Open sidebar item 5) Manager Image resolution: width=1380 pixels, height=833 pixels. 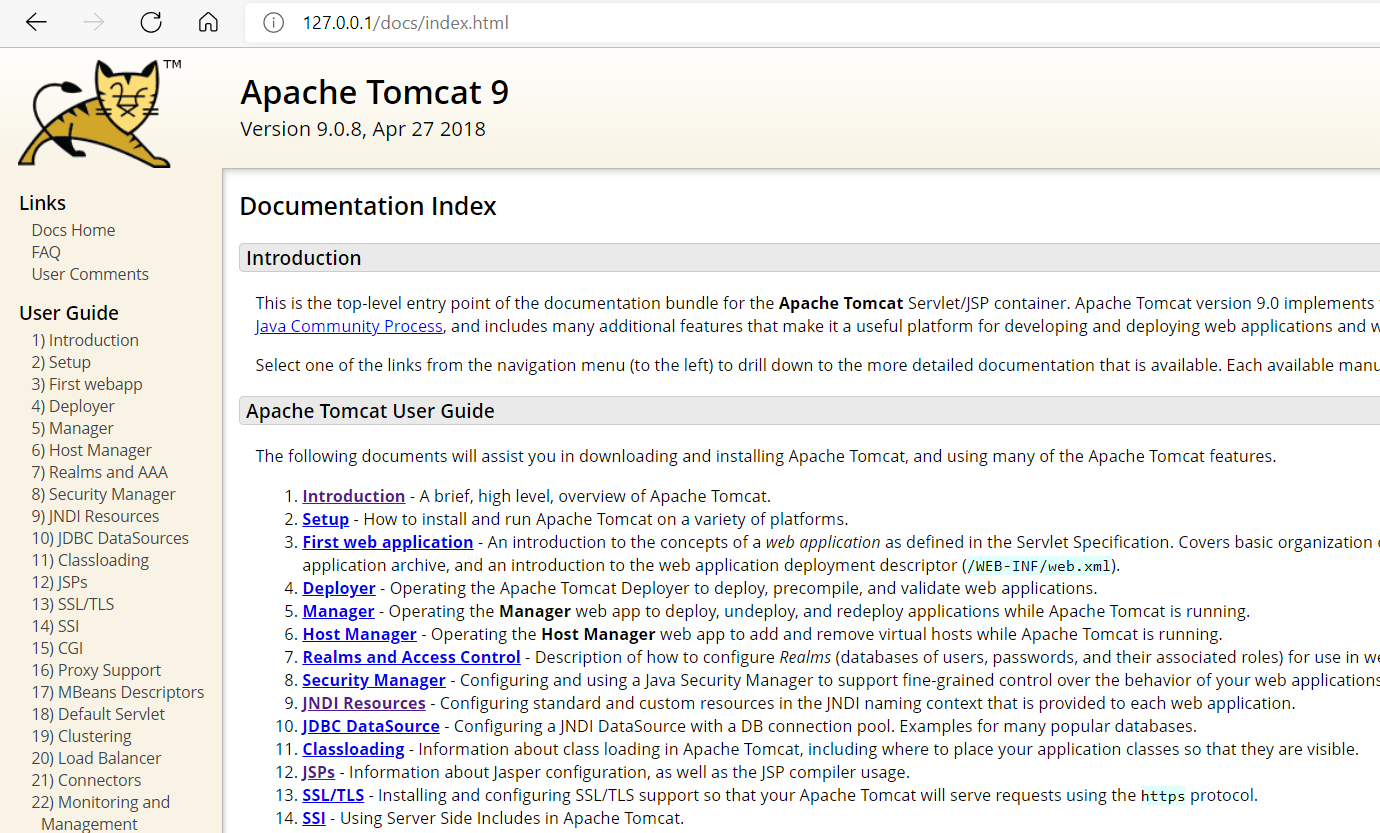click(73, 428)
